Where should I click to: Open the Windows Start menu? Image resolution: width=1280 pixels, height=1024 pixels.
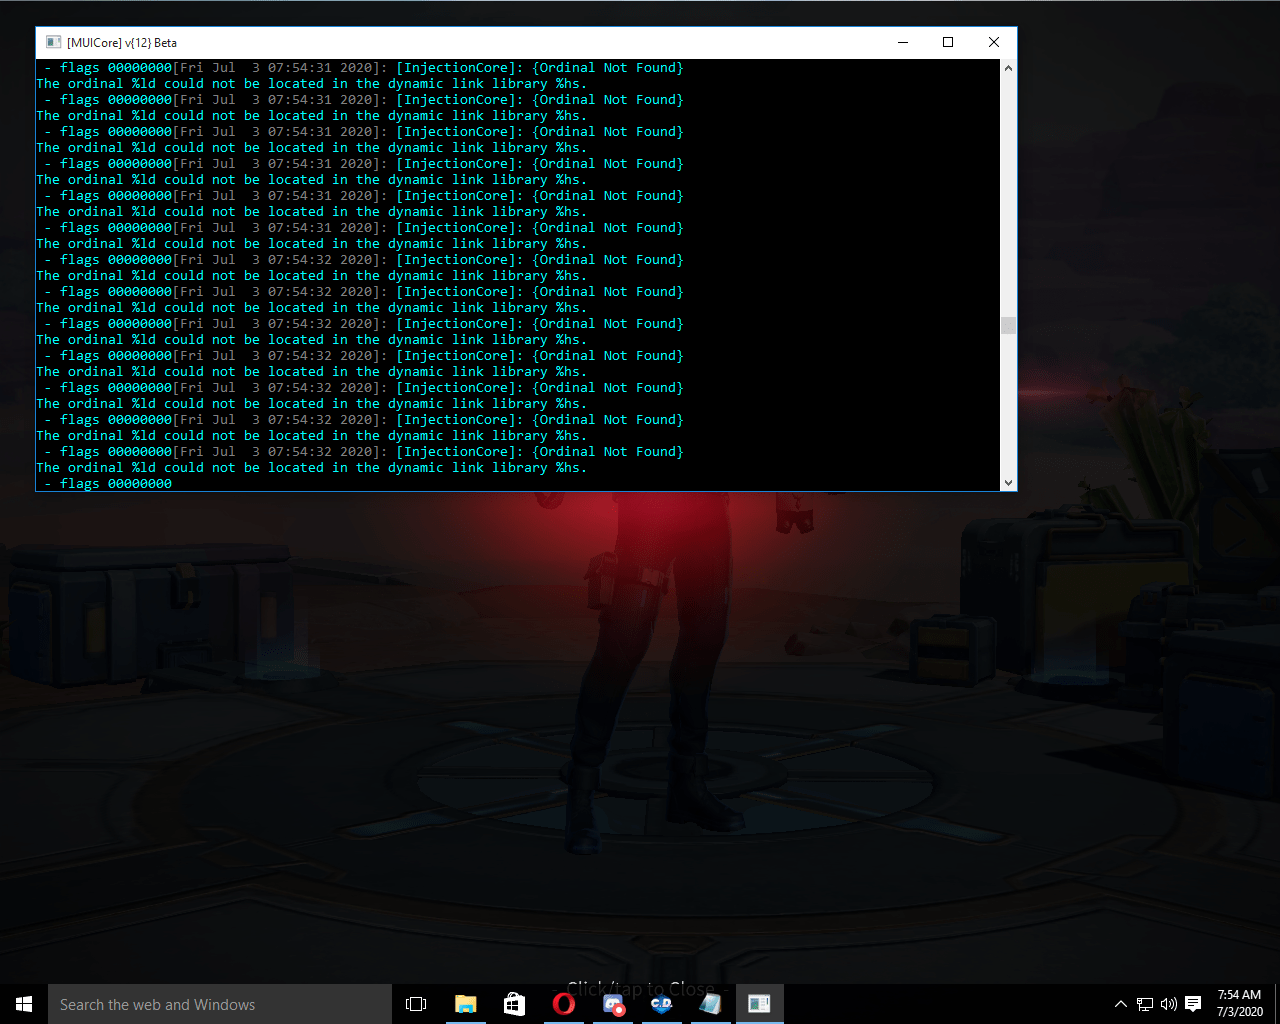pyautogui.click(x=24, y=1004)
